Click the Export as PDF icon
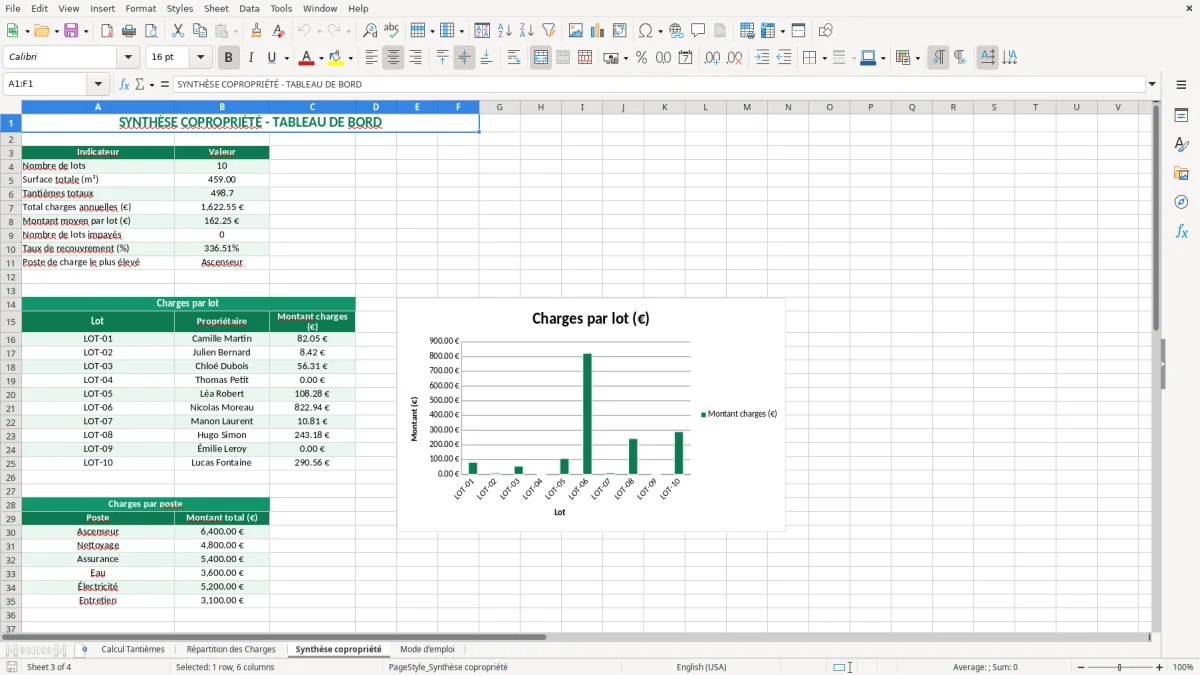 point(107,31)
